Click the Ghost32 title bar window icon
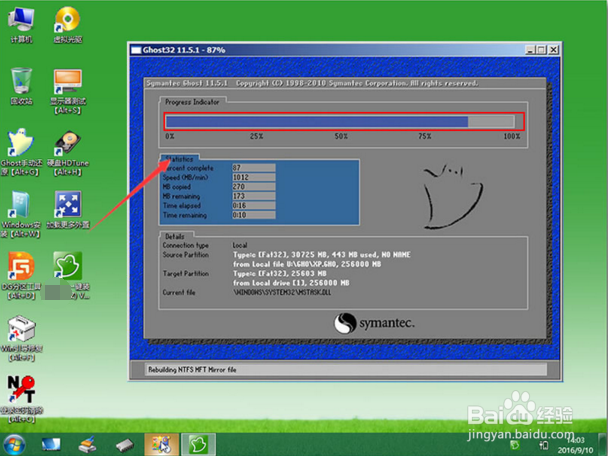This screenshot has width=609, height=456. 136,50
